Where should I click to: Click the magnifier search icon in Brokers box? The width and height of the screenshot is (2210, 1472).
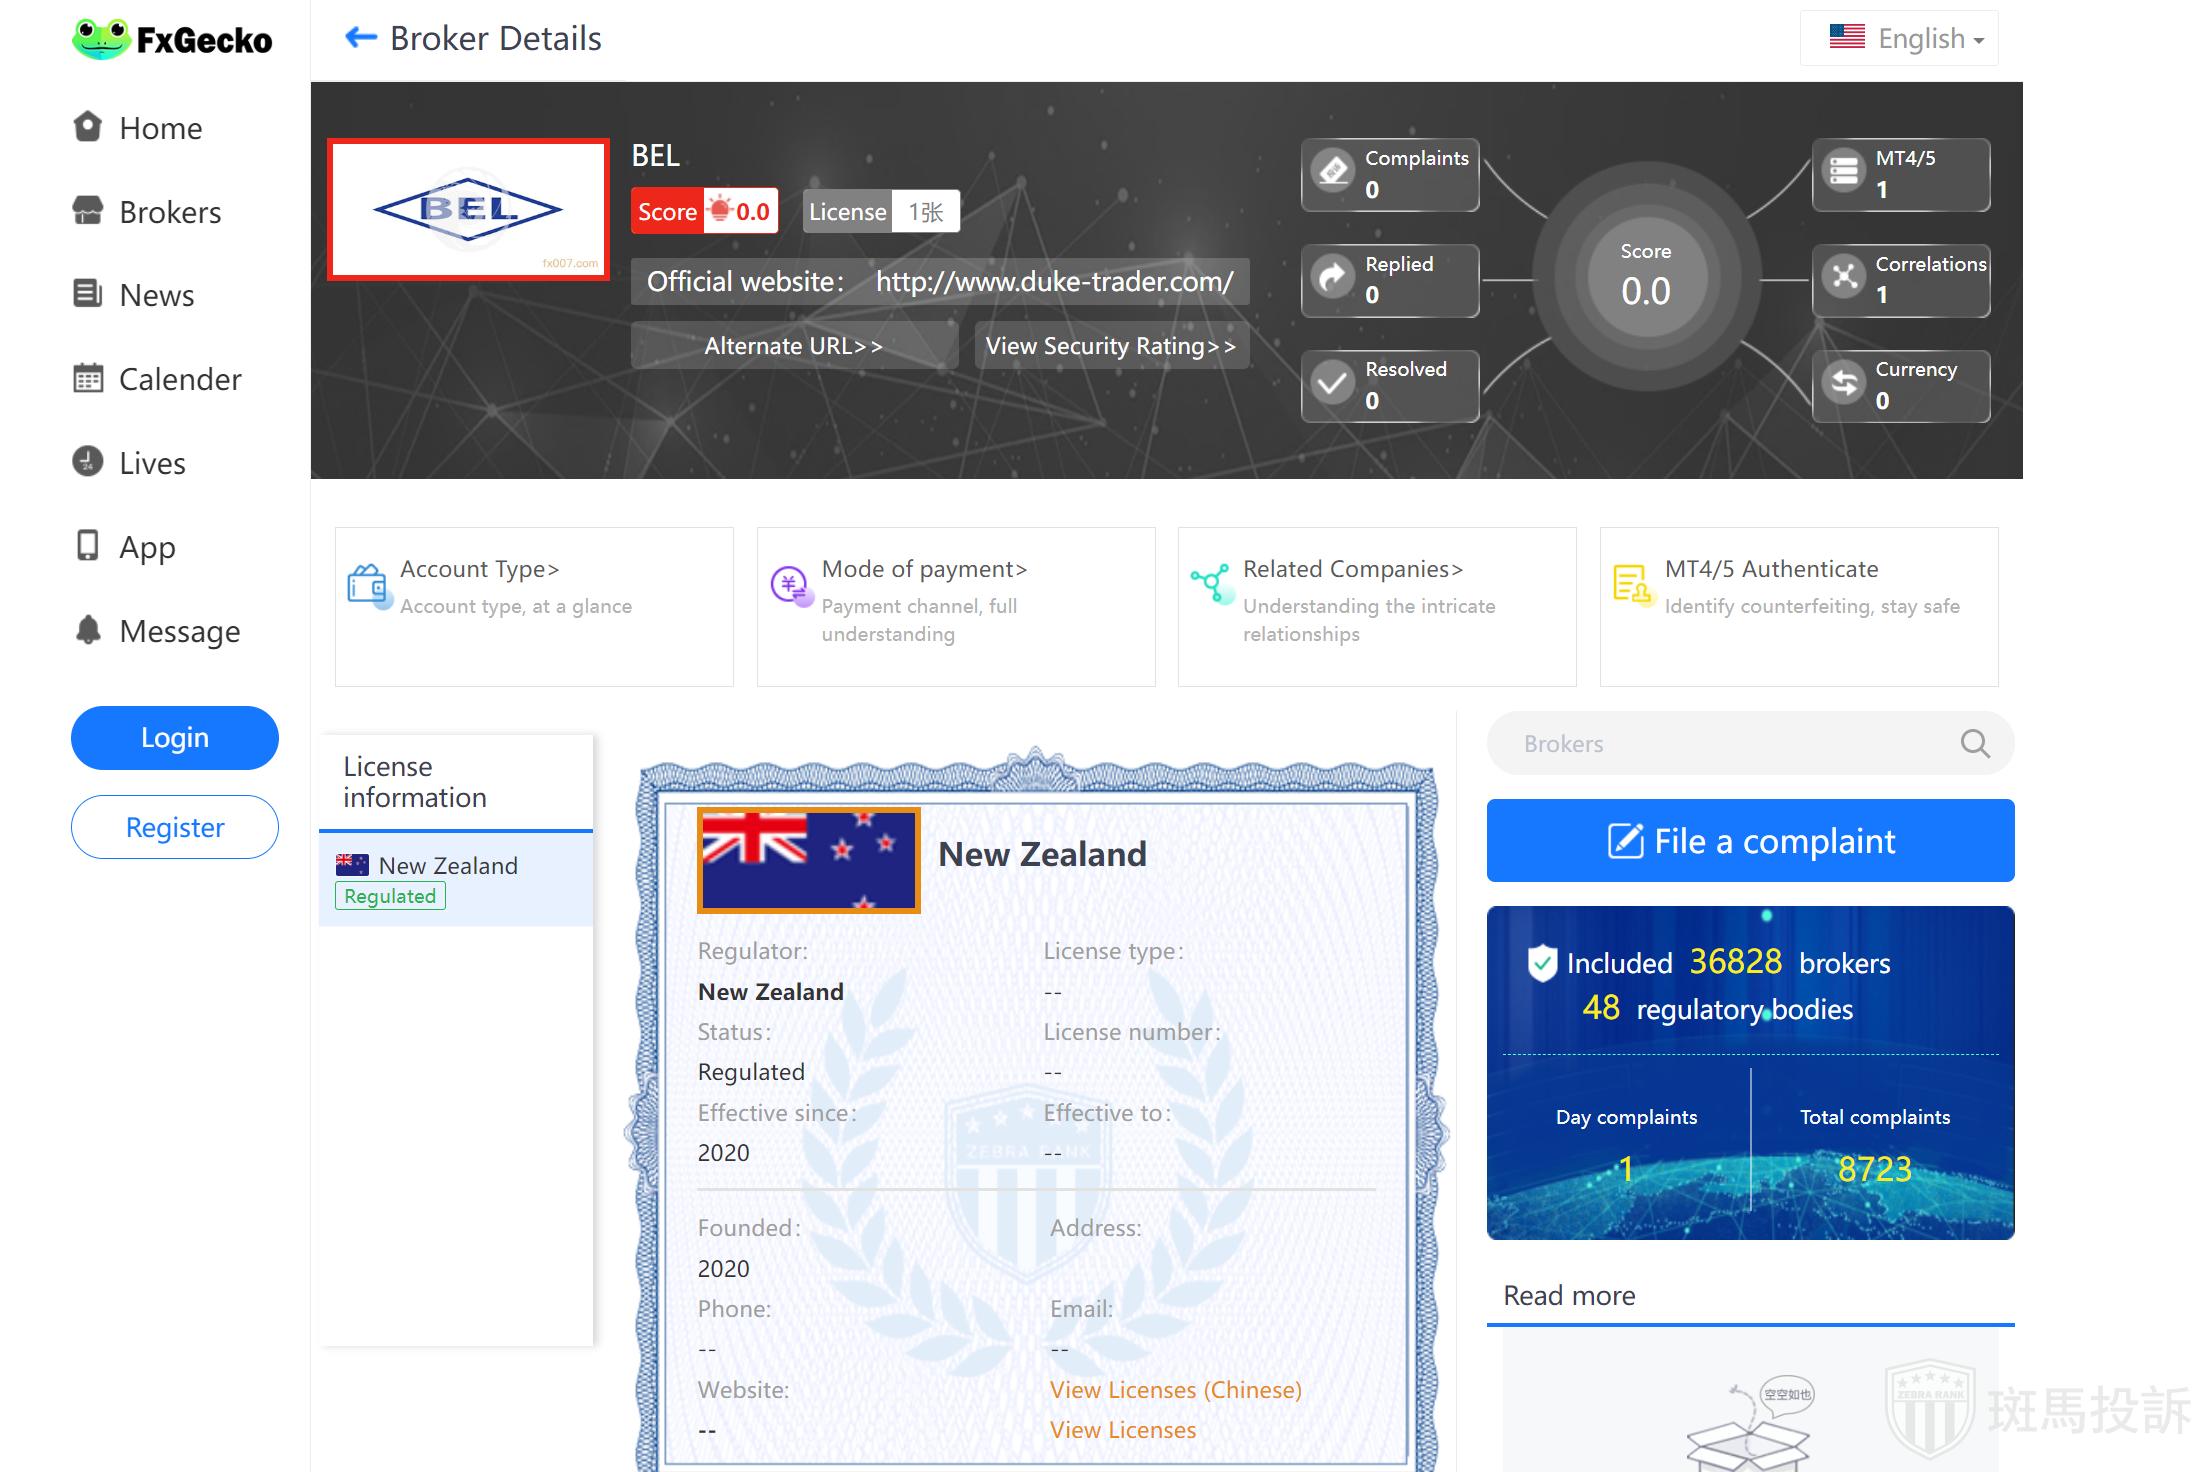[x=1974, y=743]
